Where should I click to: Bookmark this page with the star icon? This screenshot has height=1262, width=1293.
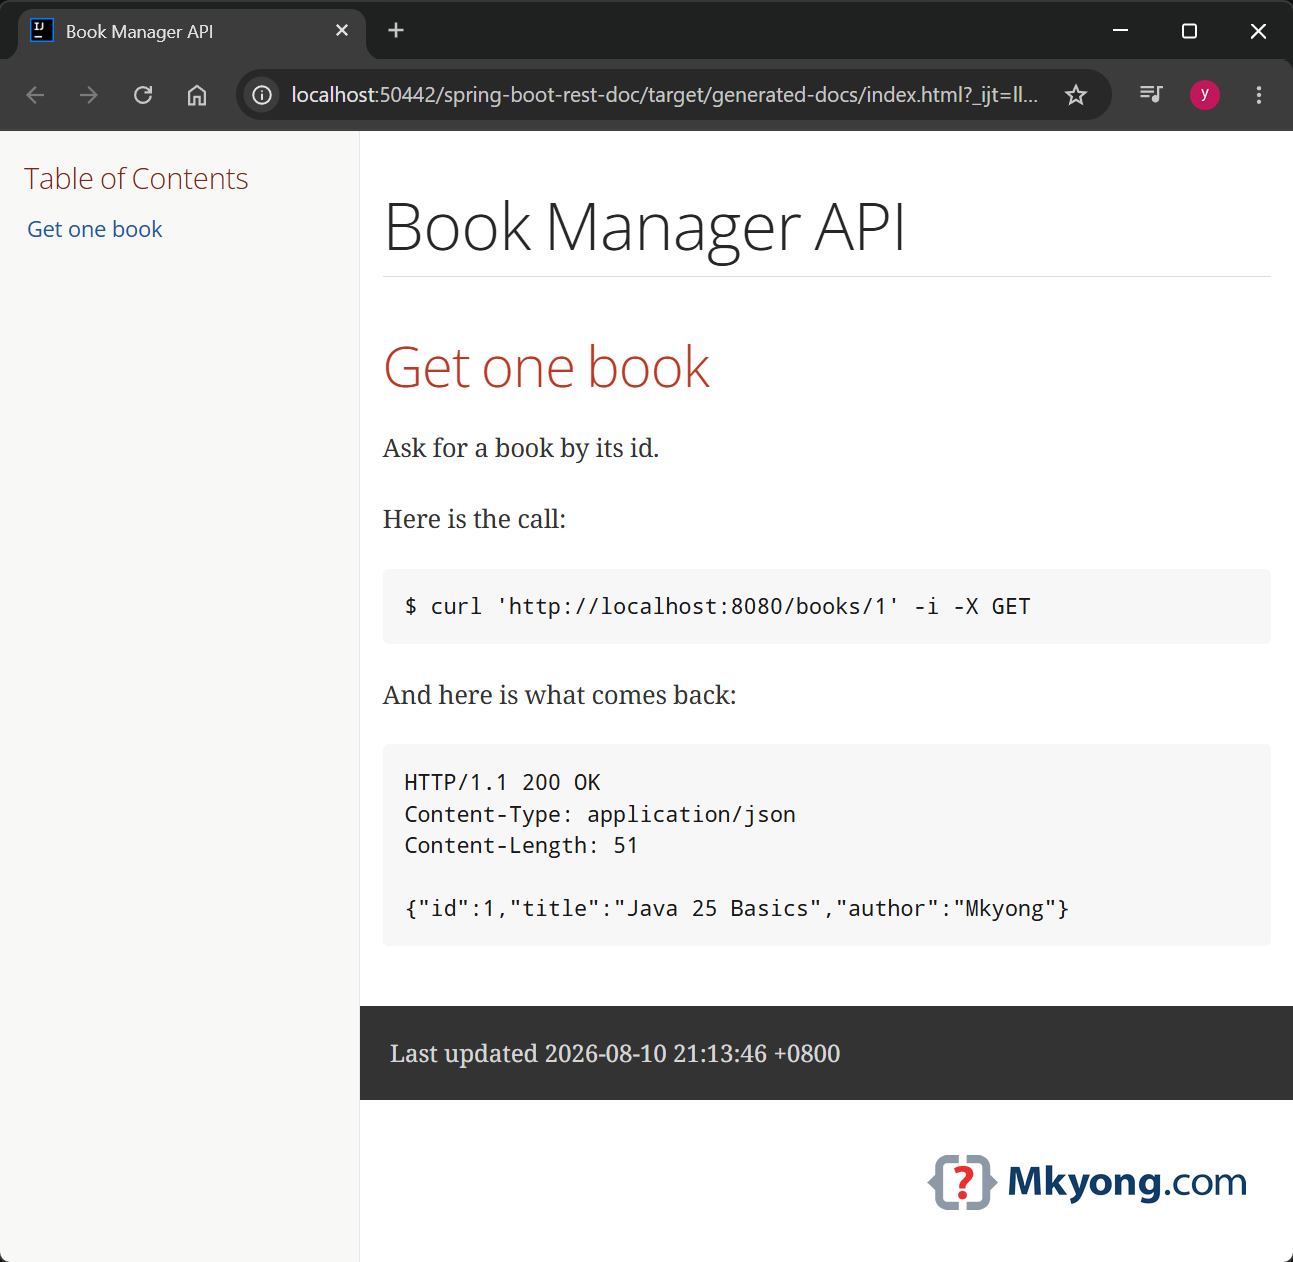[1076, 95]
